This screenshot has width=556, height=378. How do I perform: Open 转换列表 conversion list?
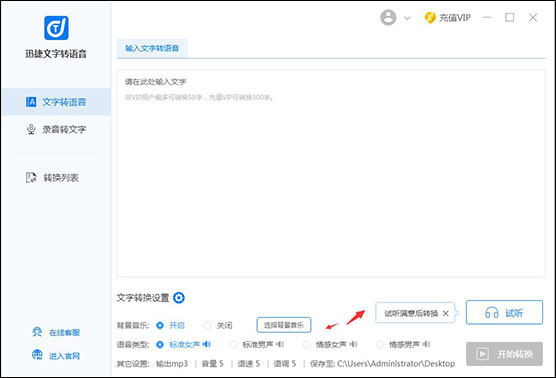pos(52,177)
